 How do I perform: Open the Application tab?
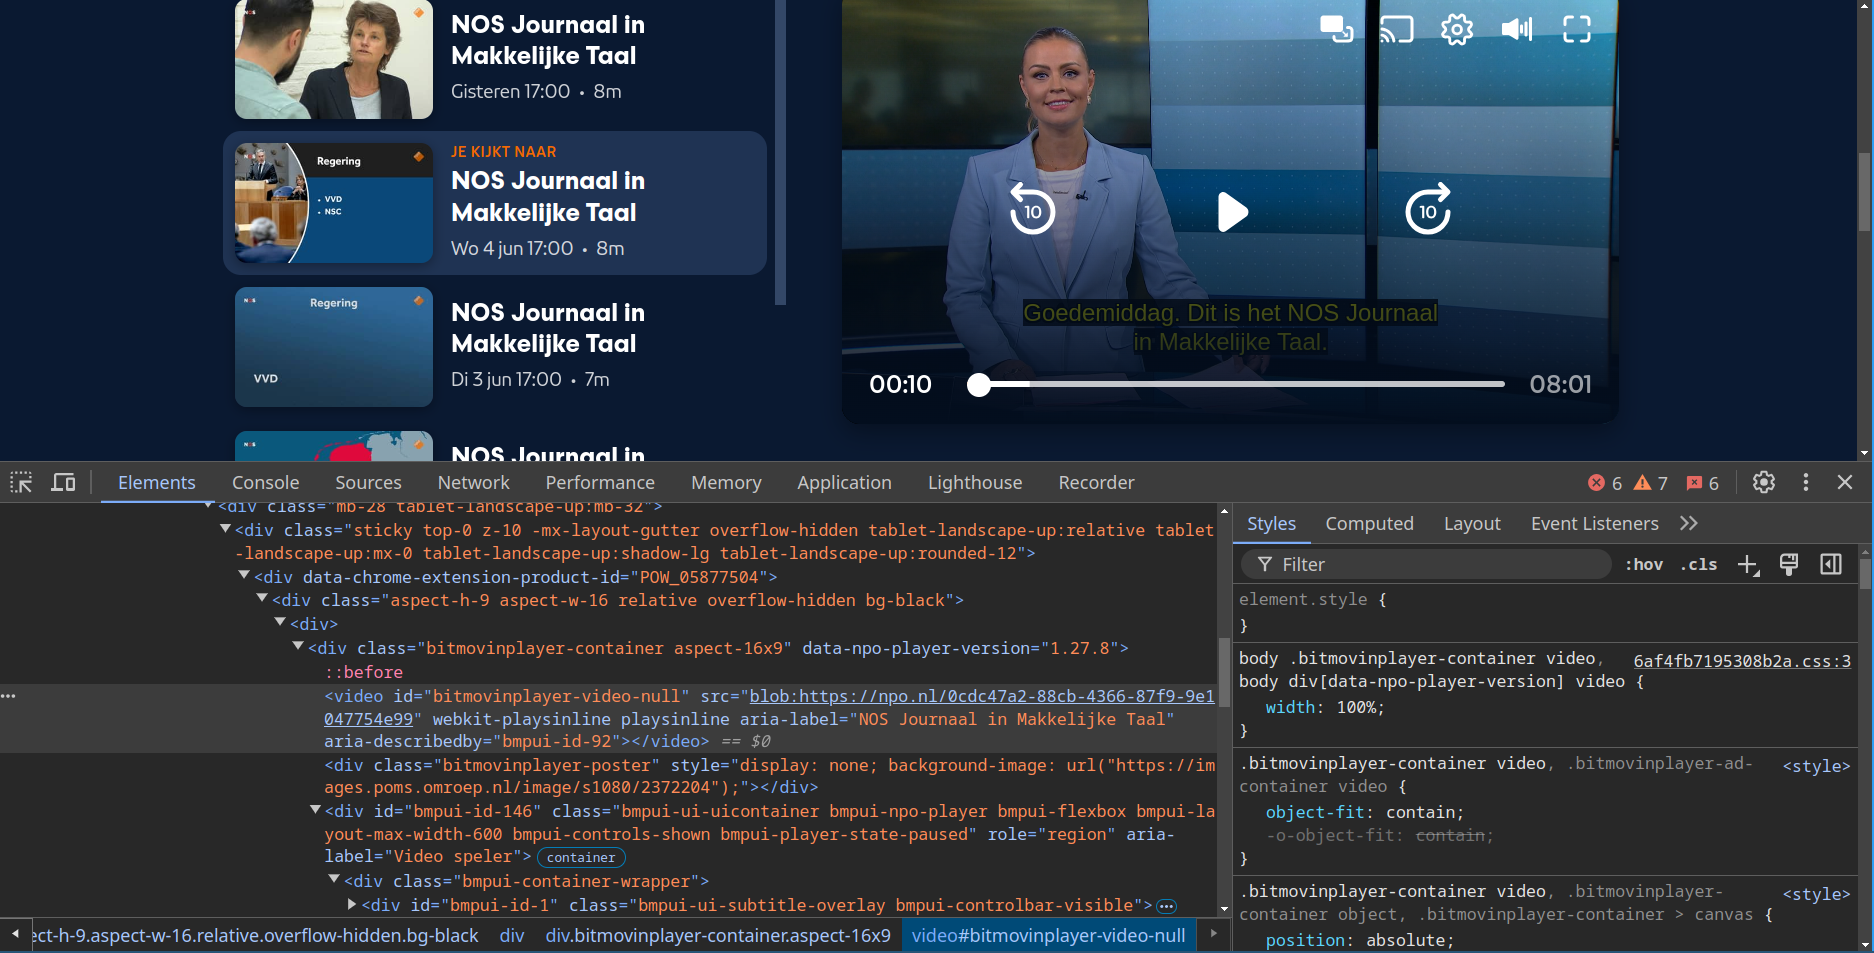coord(844,483)
